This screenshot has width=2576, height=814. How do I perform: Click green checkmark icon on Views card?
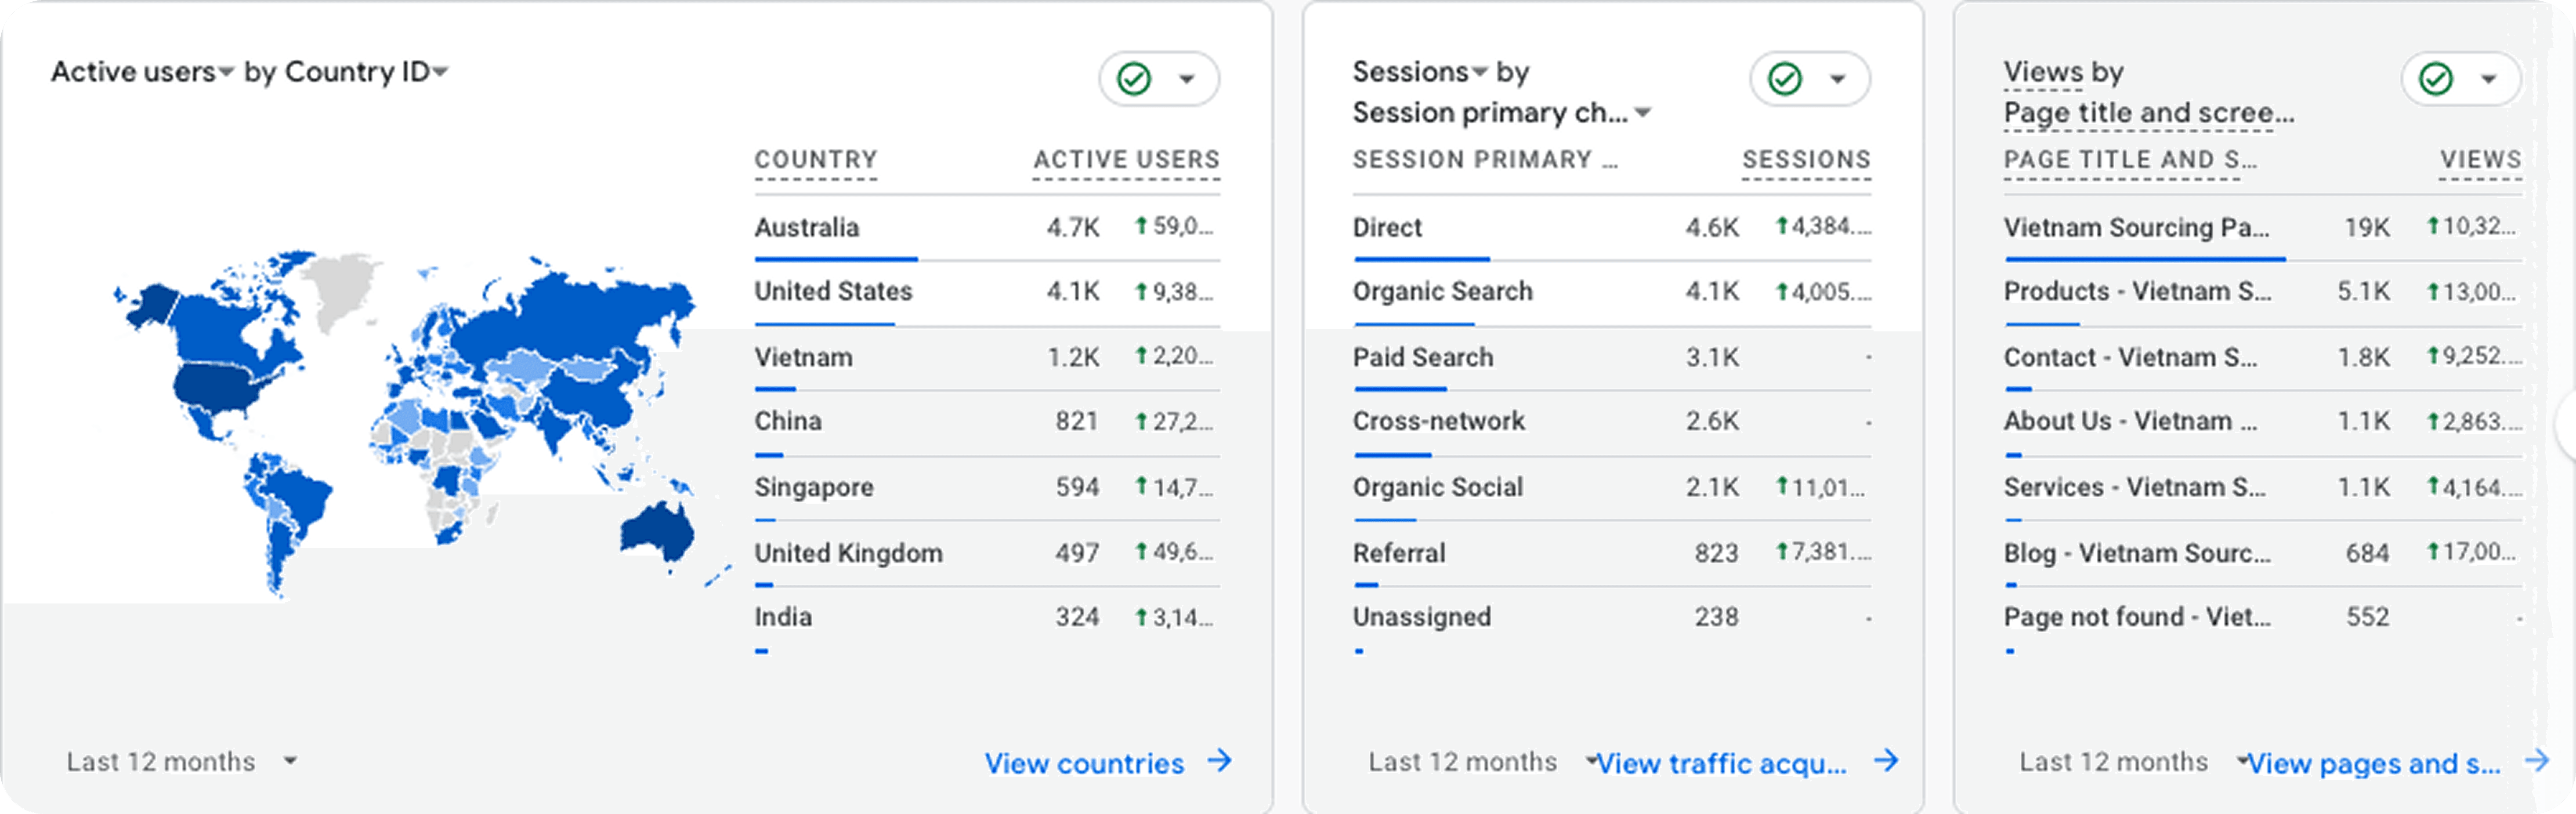coord(2435,78)
